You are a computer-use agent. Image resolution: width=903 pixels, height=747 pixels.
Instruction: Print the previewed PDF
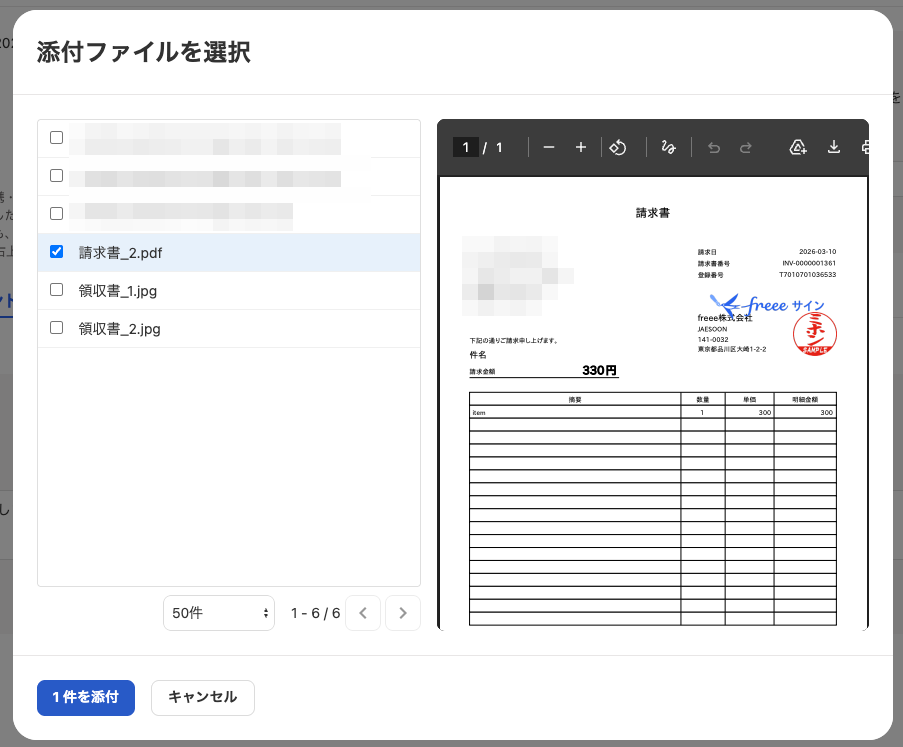tap(865, 148)
